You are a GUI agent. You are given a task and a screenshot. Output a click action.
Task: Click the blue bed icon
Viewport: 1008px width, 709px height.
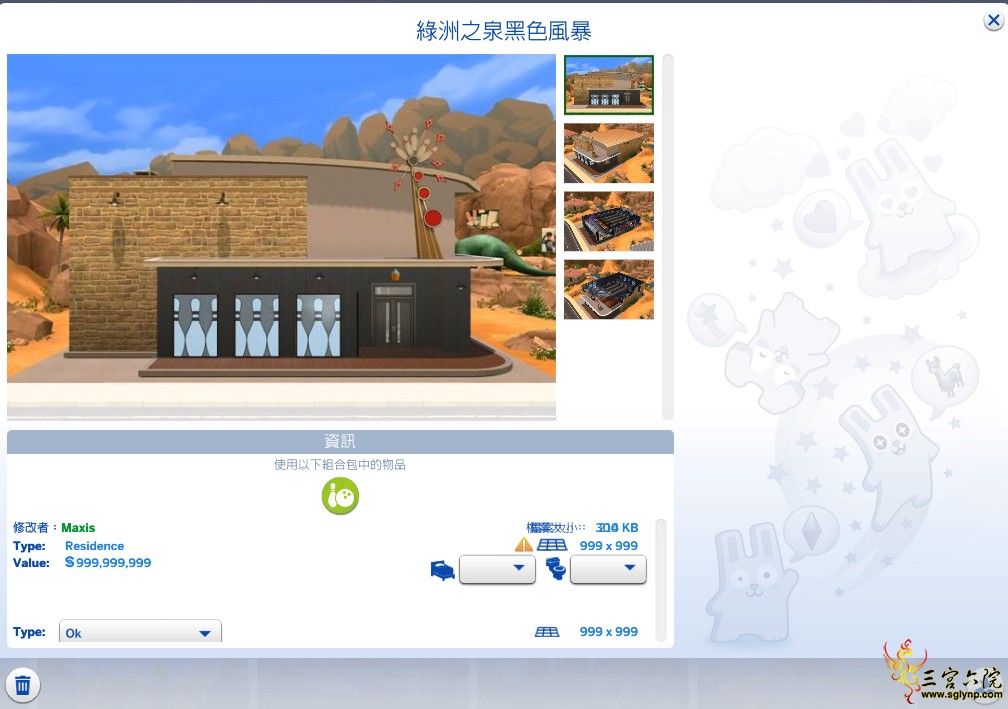(x=442, y=570)
